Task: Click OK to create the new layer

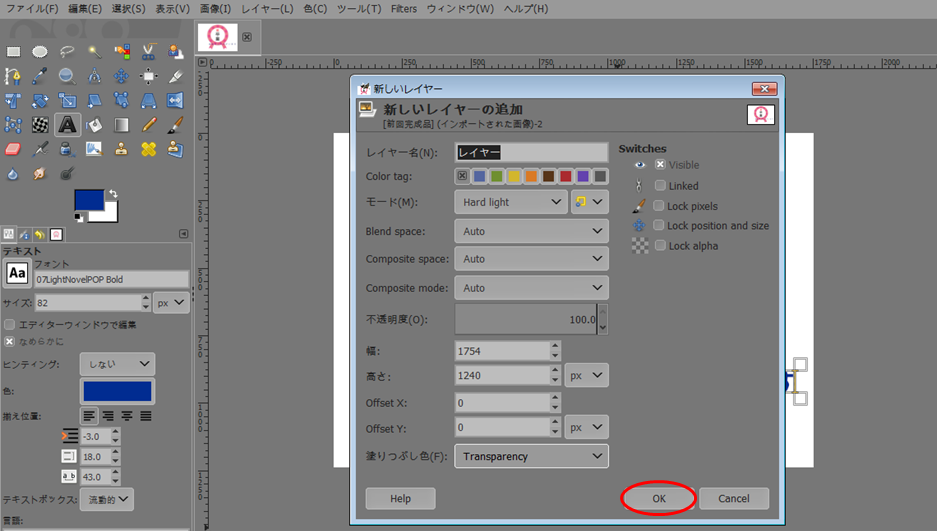Action: (x=659, y=499)
